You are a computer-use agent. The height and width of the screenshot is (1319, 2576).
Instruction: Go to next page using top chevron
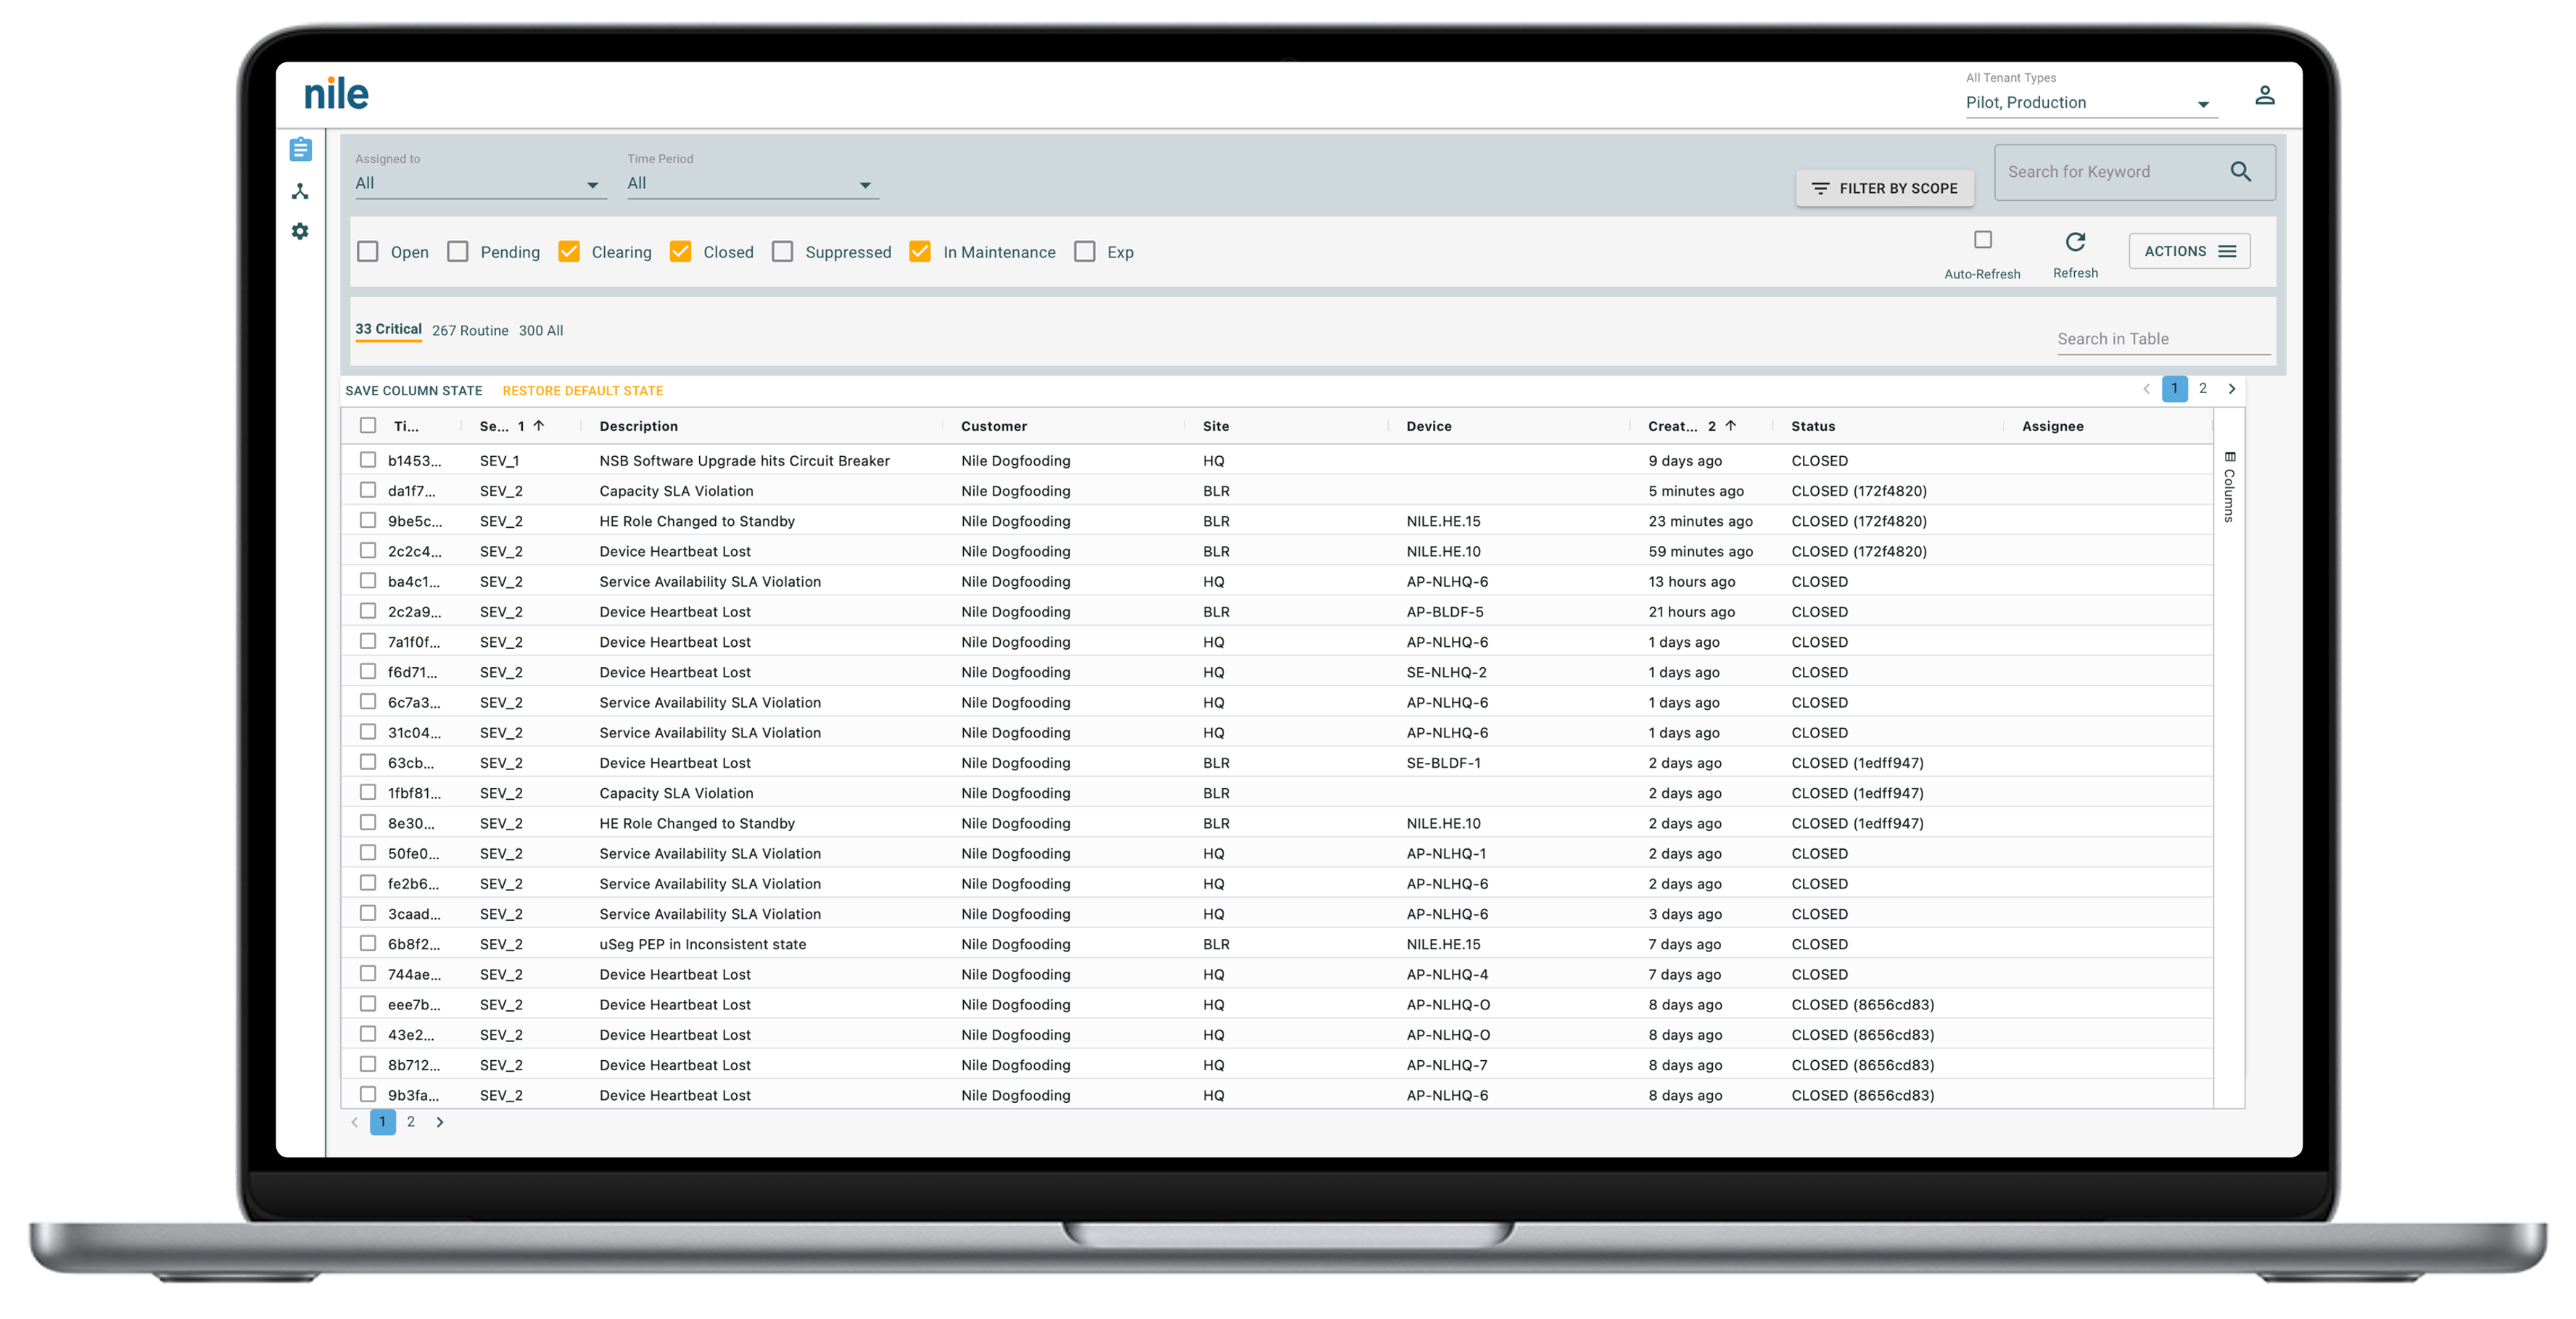(x=2232, y=389)
